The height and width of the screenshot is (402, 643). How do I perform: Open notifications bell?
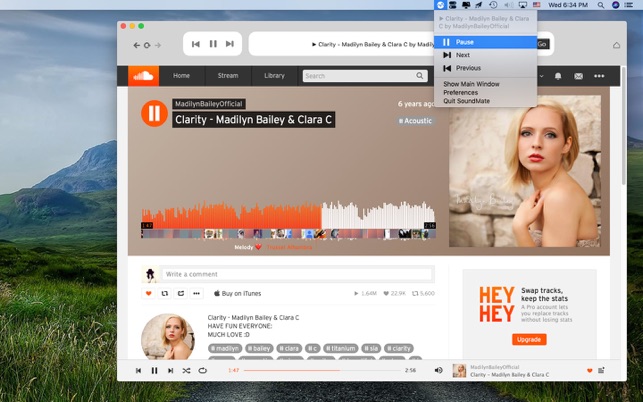pyautogui.click(x=558, y=76)
